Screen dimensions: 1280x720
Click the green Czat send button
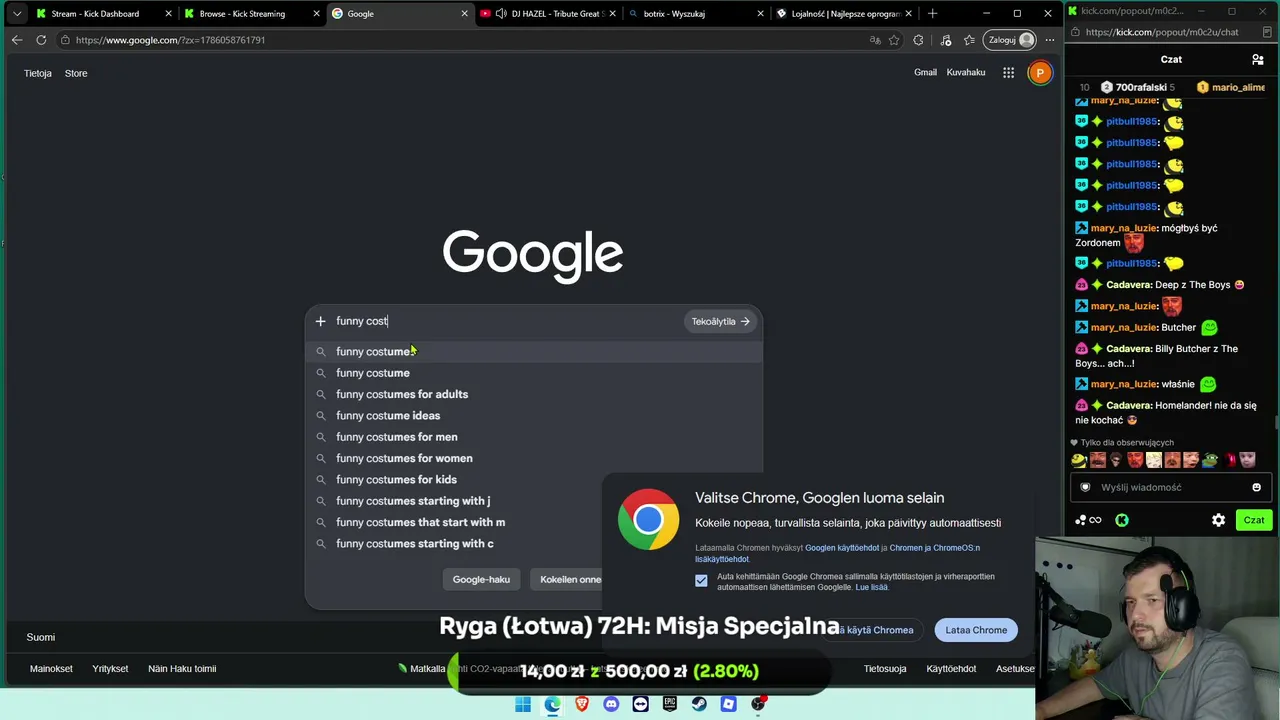click(x=1254, y=520)
